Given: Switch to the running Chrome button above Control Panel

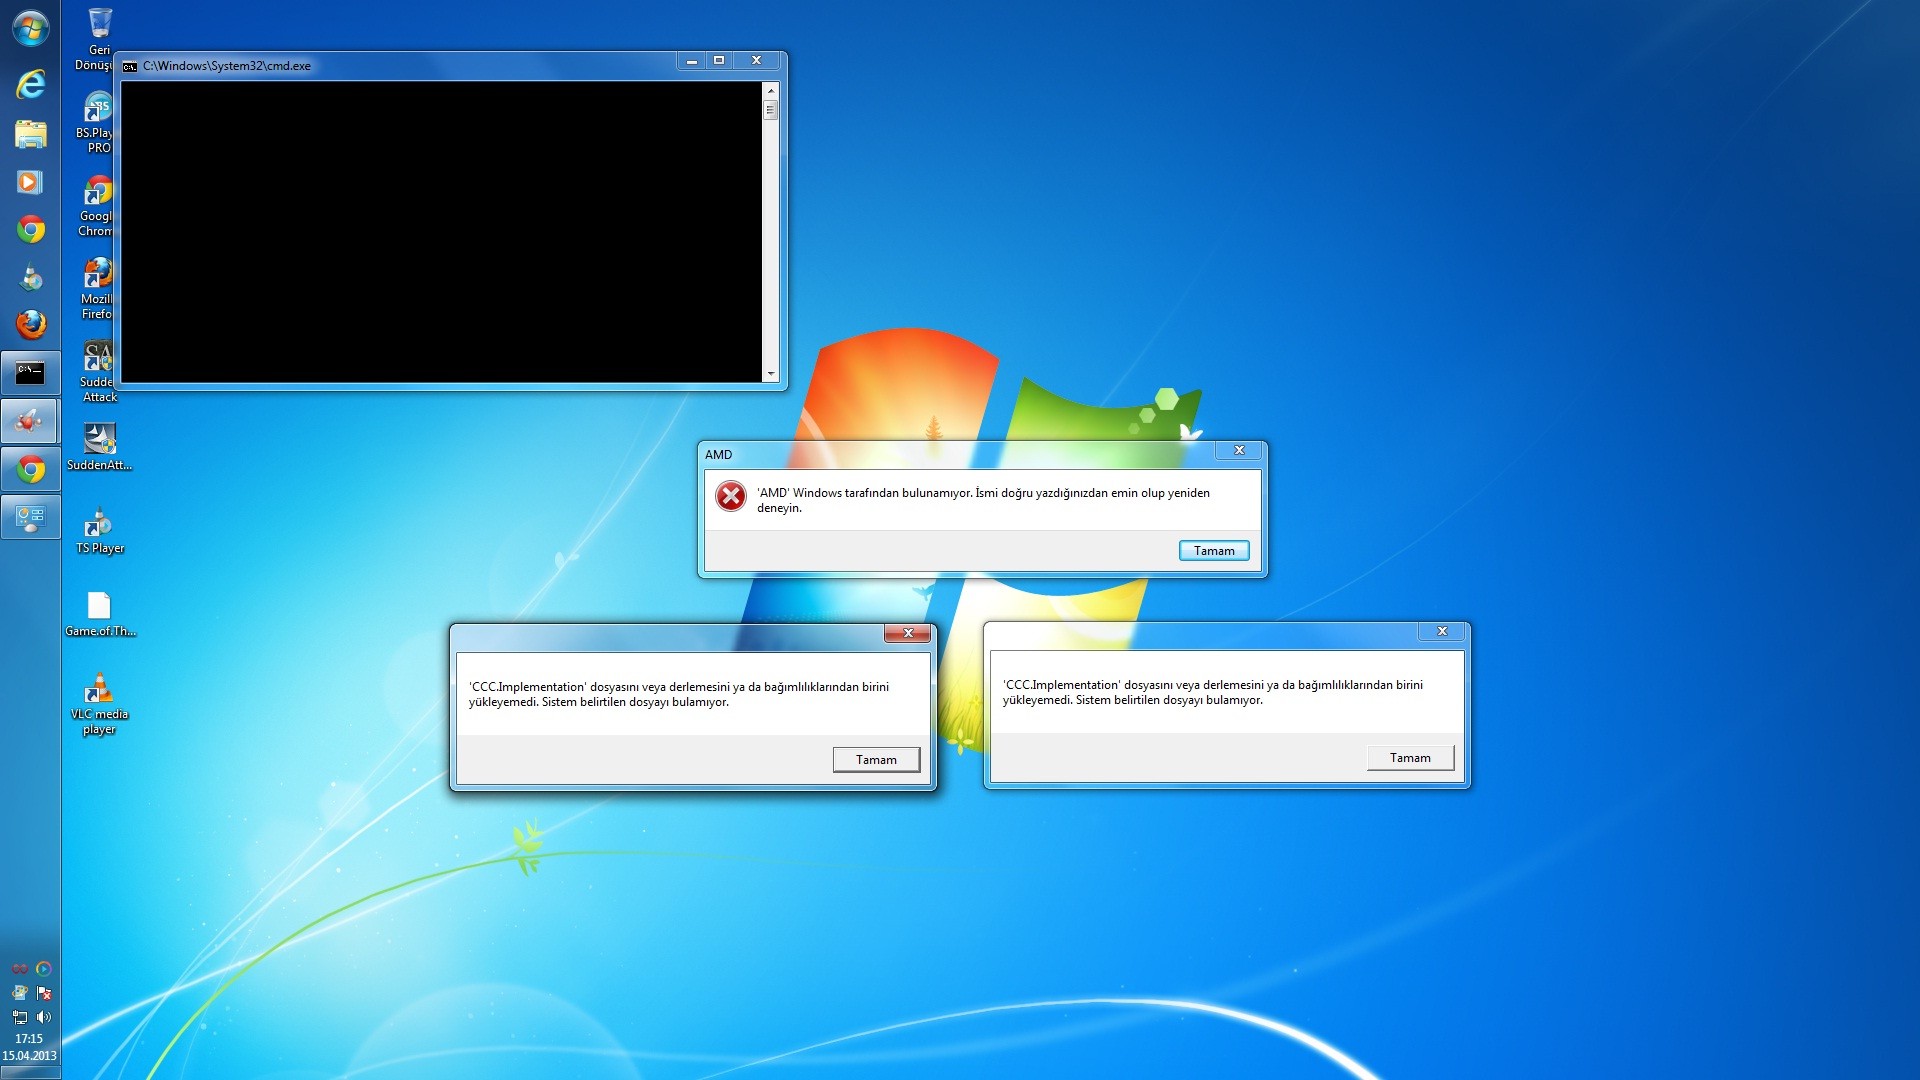Looking at the screenshot, I should [x=30, y=469].
